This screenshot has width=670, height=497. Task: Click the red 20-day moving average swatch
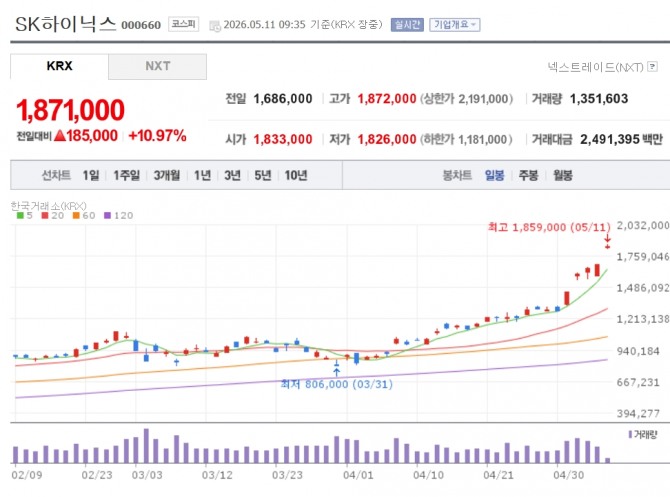point(45,215)
